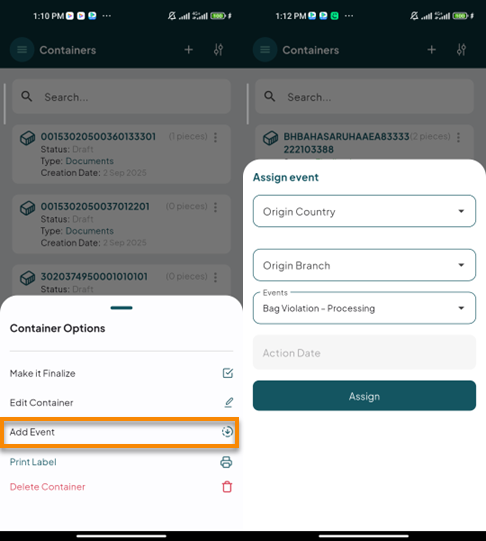Choose Make it Finalize option
The image size is (486, 541).
[x=121, y=373]
